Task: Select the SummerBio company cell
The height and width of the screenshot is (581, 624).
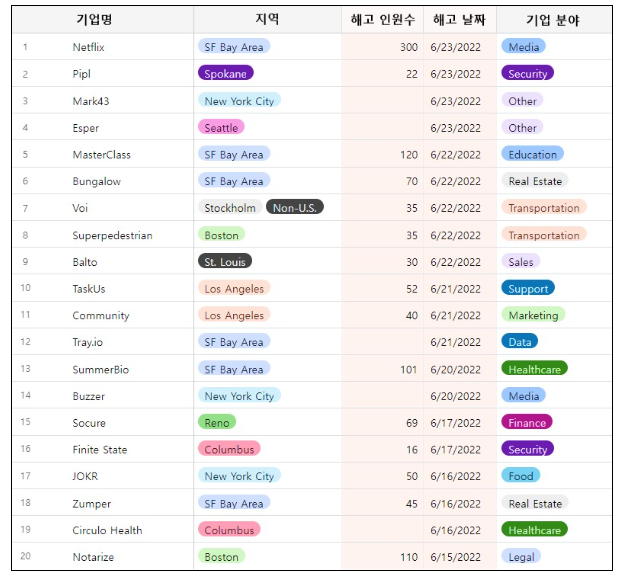Action: coord(101,370)
